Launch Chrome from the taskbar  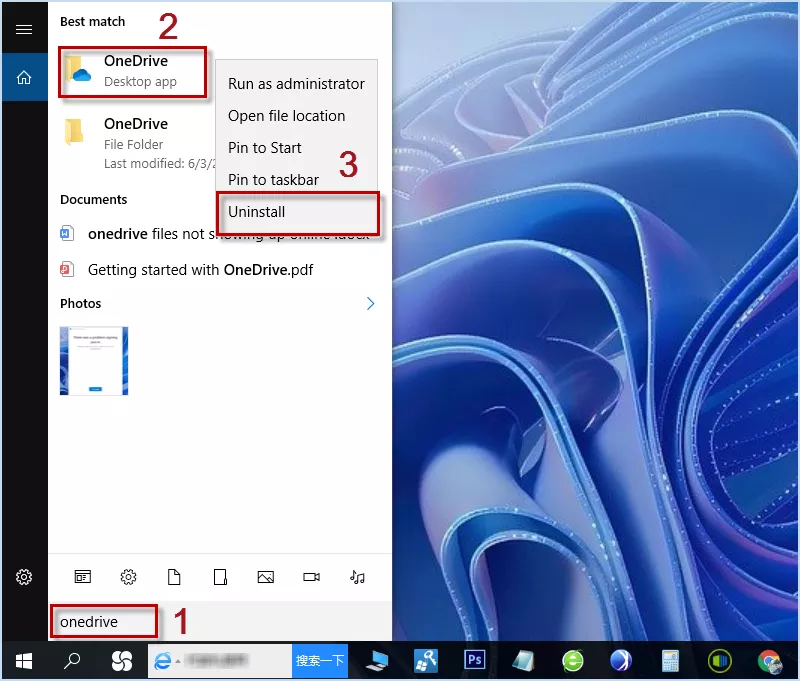pos(769,661)
